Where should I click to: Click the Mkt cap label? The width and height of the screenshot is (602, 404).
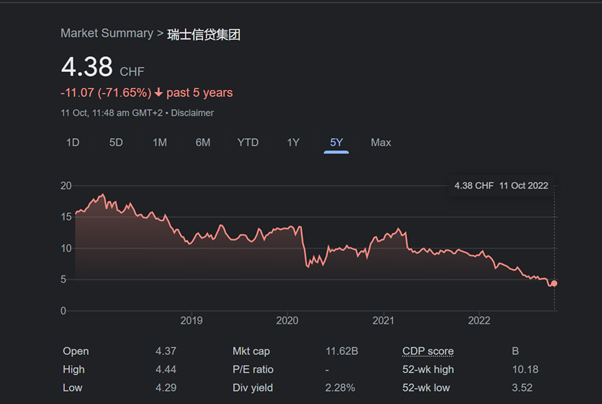pos(251,351)
